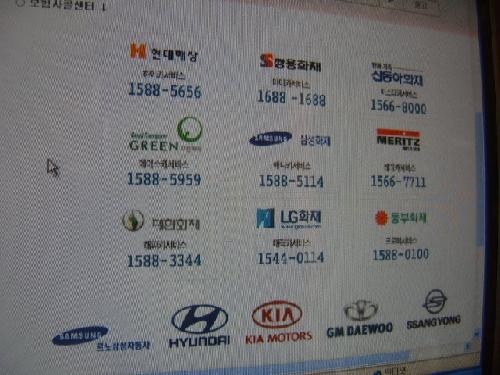Open the Hyundai car maker logo
The height and width of the screenshot is (375, 500).
[199, 326]
